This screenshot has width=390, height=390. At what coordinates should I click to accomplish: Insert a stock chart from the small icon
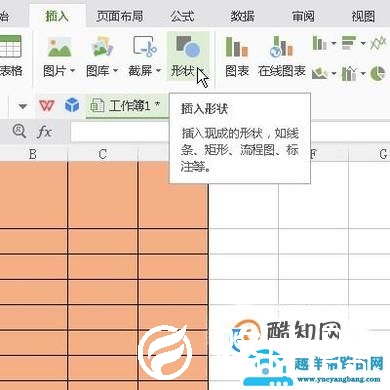tap(349, 73)
